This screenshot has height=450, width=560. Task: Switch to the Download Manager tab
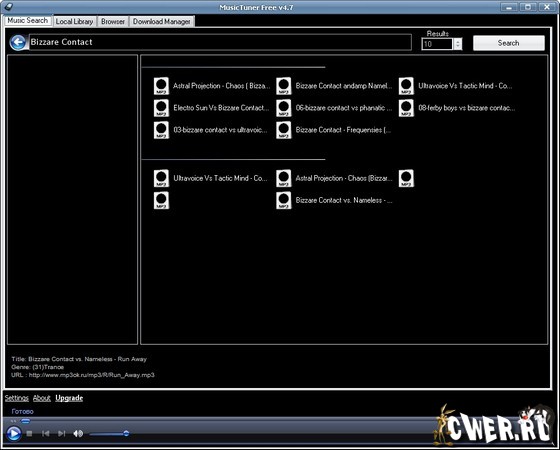point(161,21)
